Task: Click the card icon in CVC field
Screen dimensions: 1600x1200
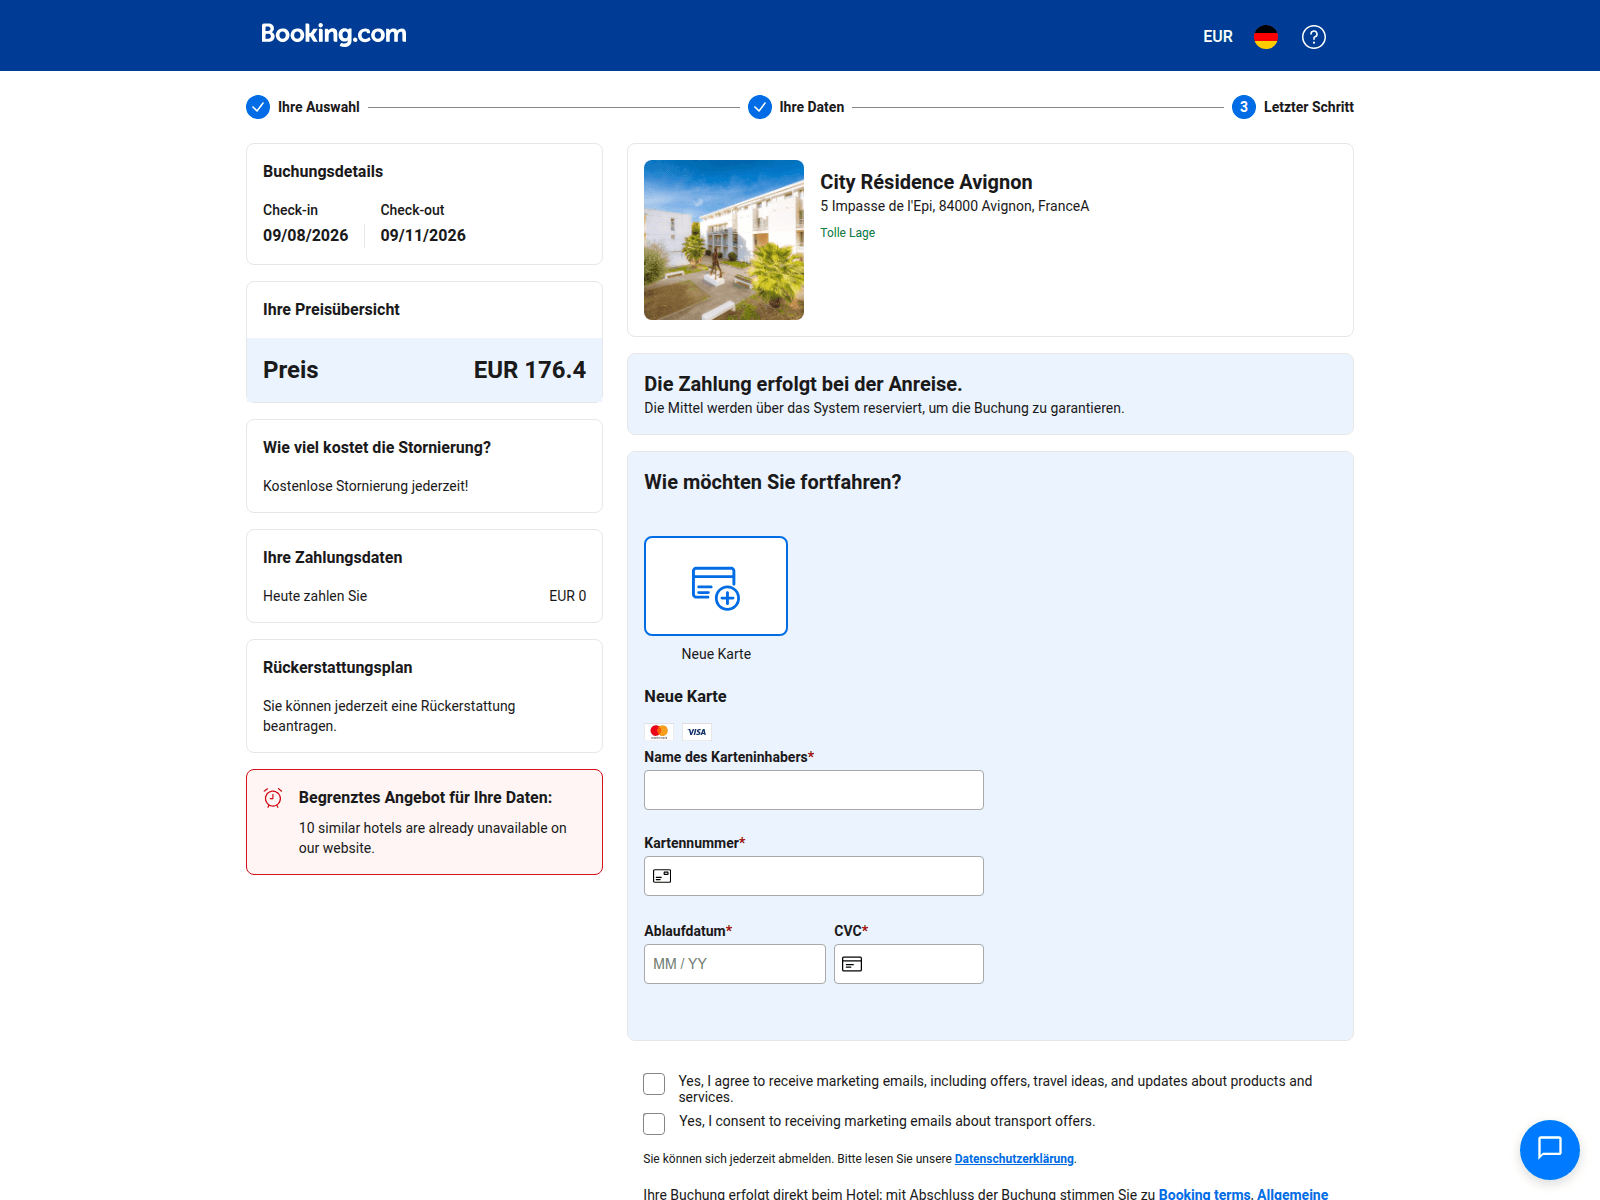Action: coord(852,964)
